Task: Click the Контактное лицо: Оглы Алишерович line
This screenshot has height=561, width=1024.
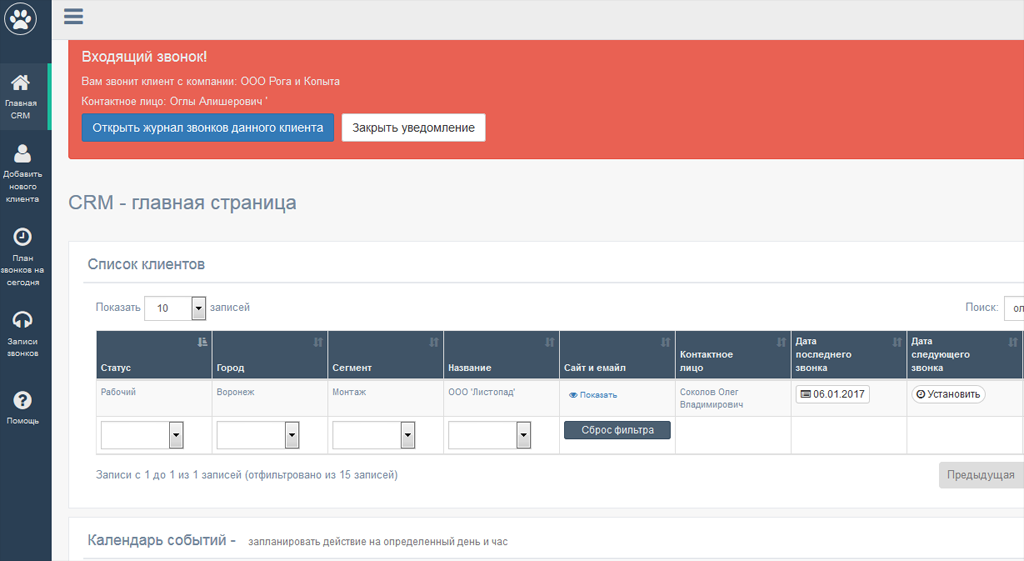Action: click(x=172, y=102)
